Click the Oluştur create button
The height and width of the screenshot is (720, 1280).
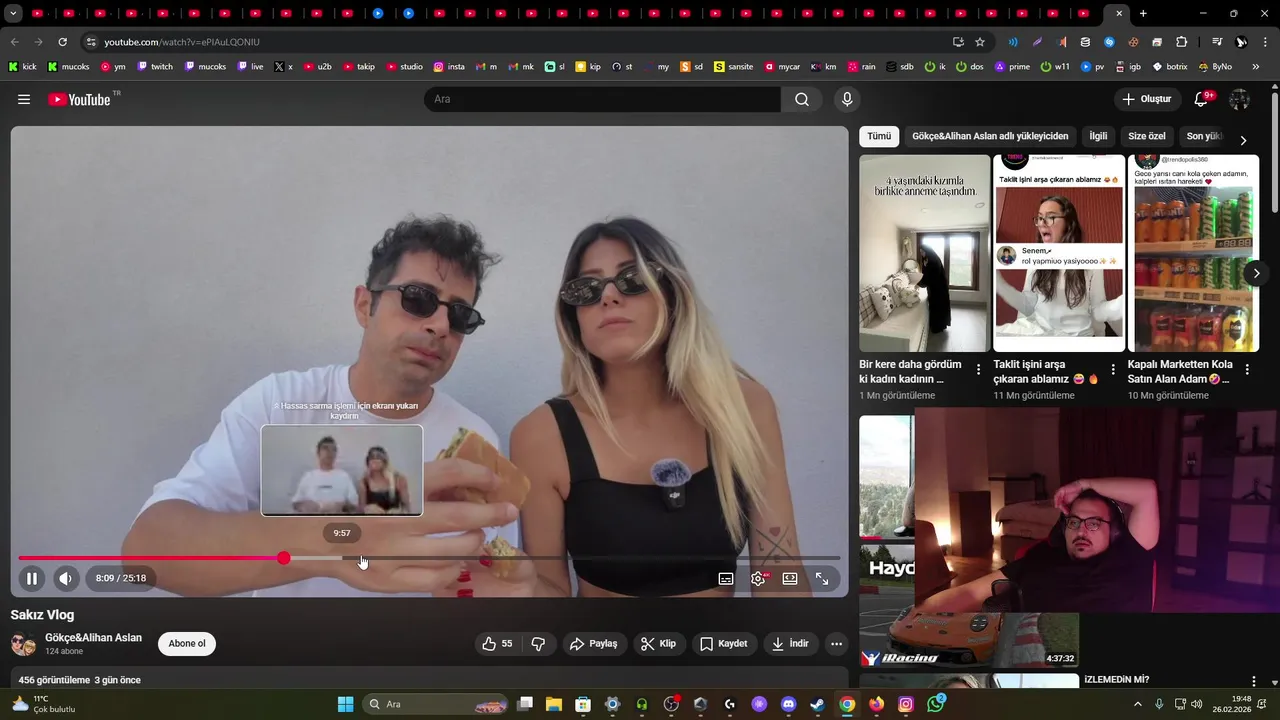(1147, 99)
